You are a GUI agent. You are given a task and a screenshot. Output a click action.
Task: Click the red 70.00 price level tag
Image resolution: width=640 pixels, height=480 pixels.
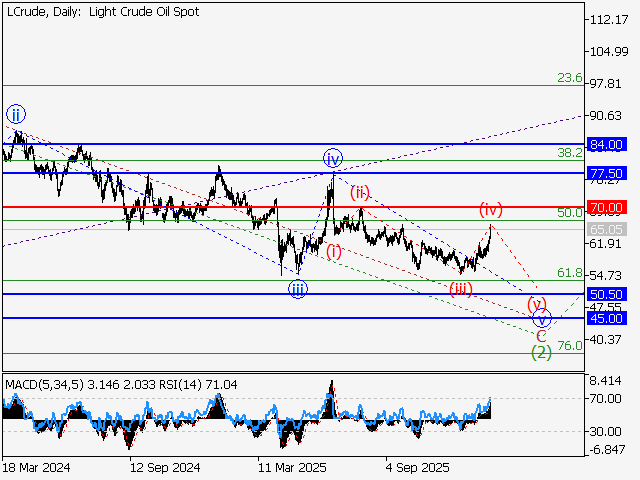click(607, 207)
